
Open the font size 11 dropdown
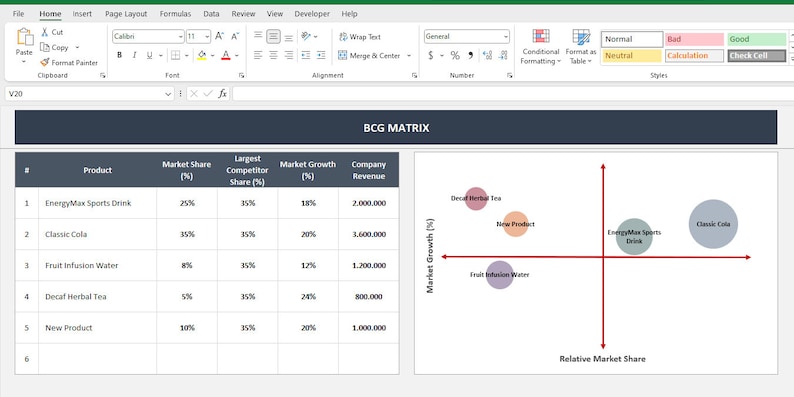[207, 36]
